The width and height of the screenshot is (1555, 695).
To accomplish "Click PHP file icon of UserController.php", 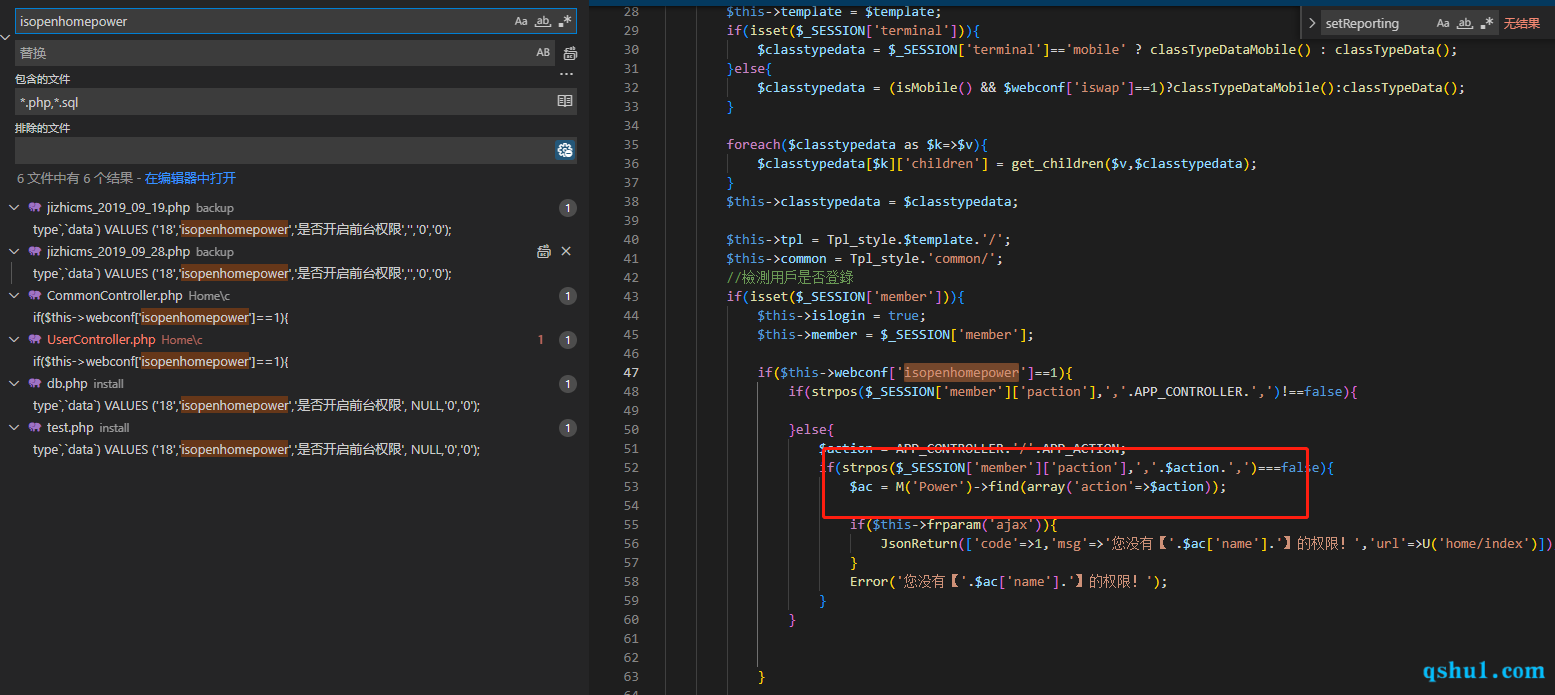I will [x=35, y=340].
